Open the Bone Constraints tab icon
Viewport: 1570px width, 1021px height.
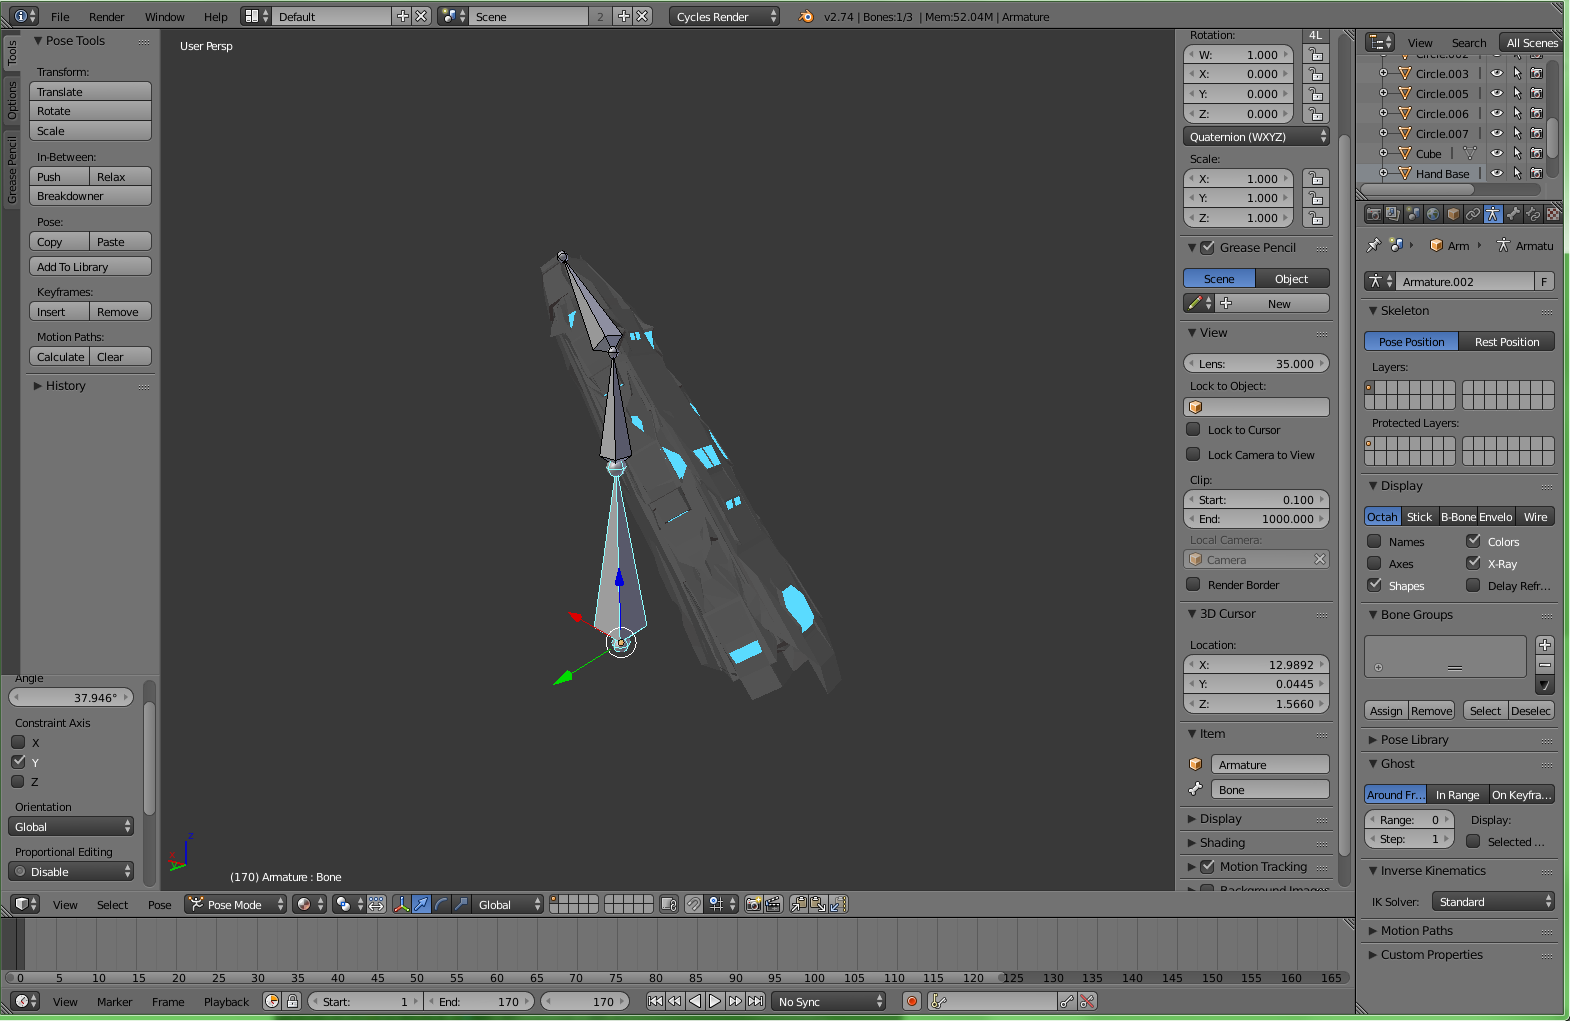click(1533, 214)
